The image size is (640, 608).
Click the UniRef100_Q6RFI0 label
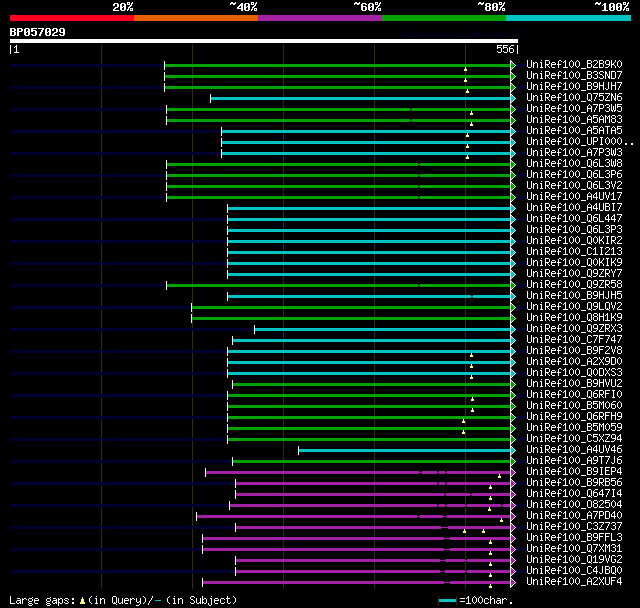[x=574, y=395]
